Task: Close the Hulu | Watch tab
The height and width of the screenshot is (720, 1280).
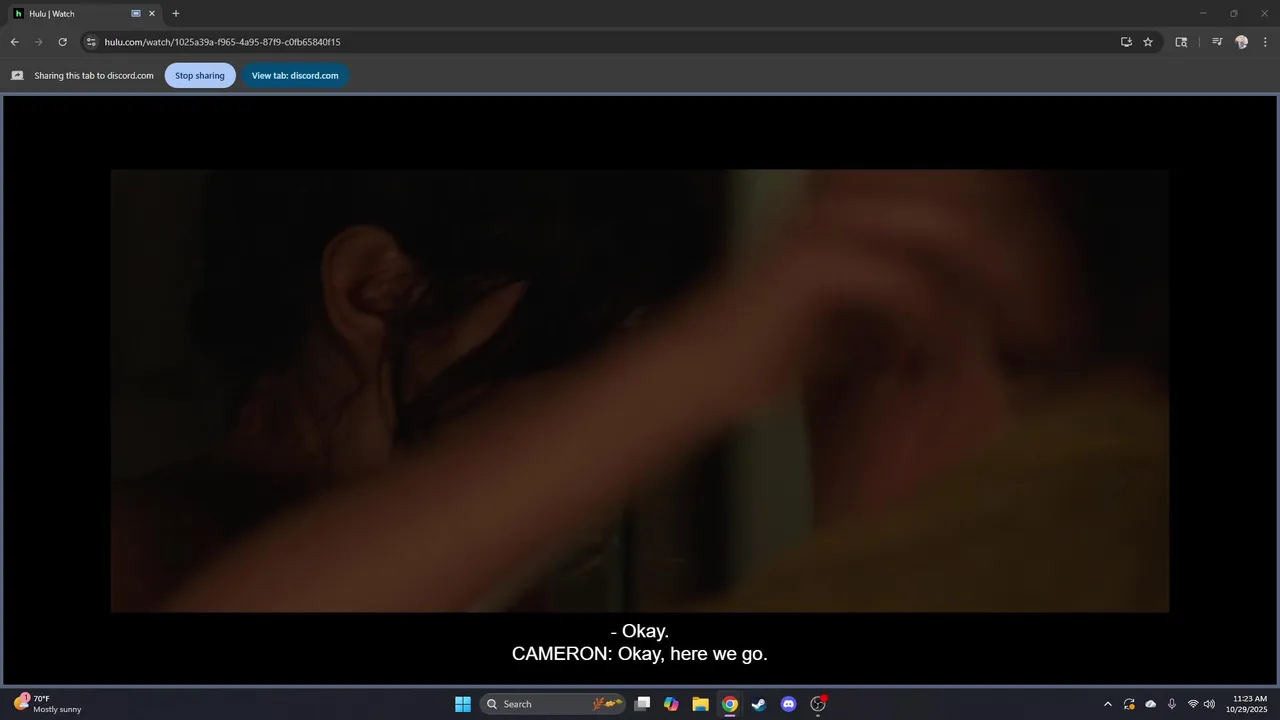Action: pyautogui.click(x=152, y=14)
